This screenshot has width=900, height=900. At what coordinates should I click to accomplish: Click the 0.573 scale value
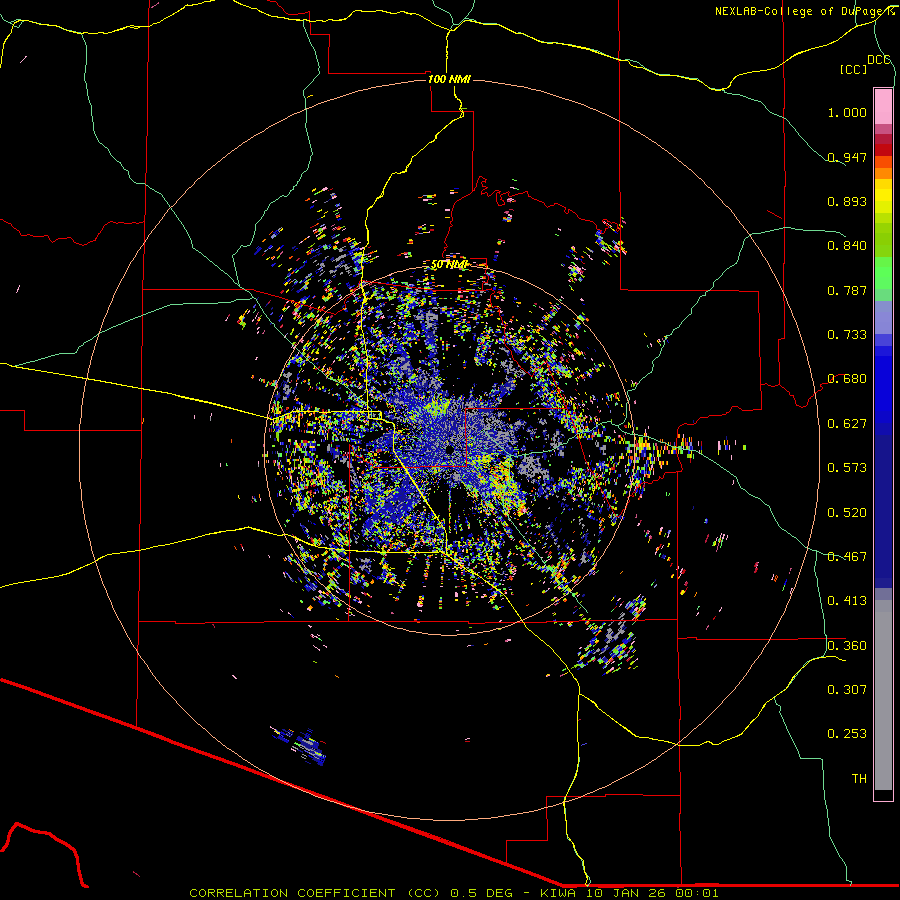(847, 468)
